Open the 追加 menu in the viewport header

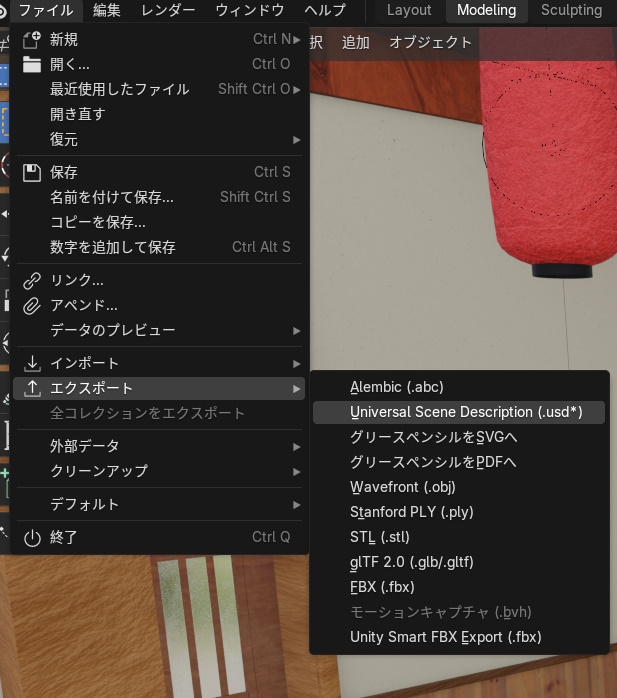(356, 43)
